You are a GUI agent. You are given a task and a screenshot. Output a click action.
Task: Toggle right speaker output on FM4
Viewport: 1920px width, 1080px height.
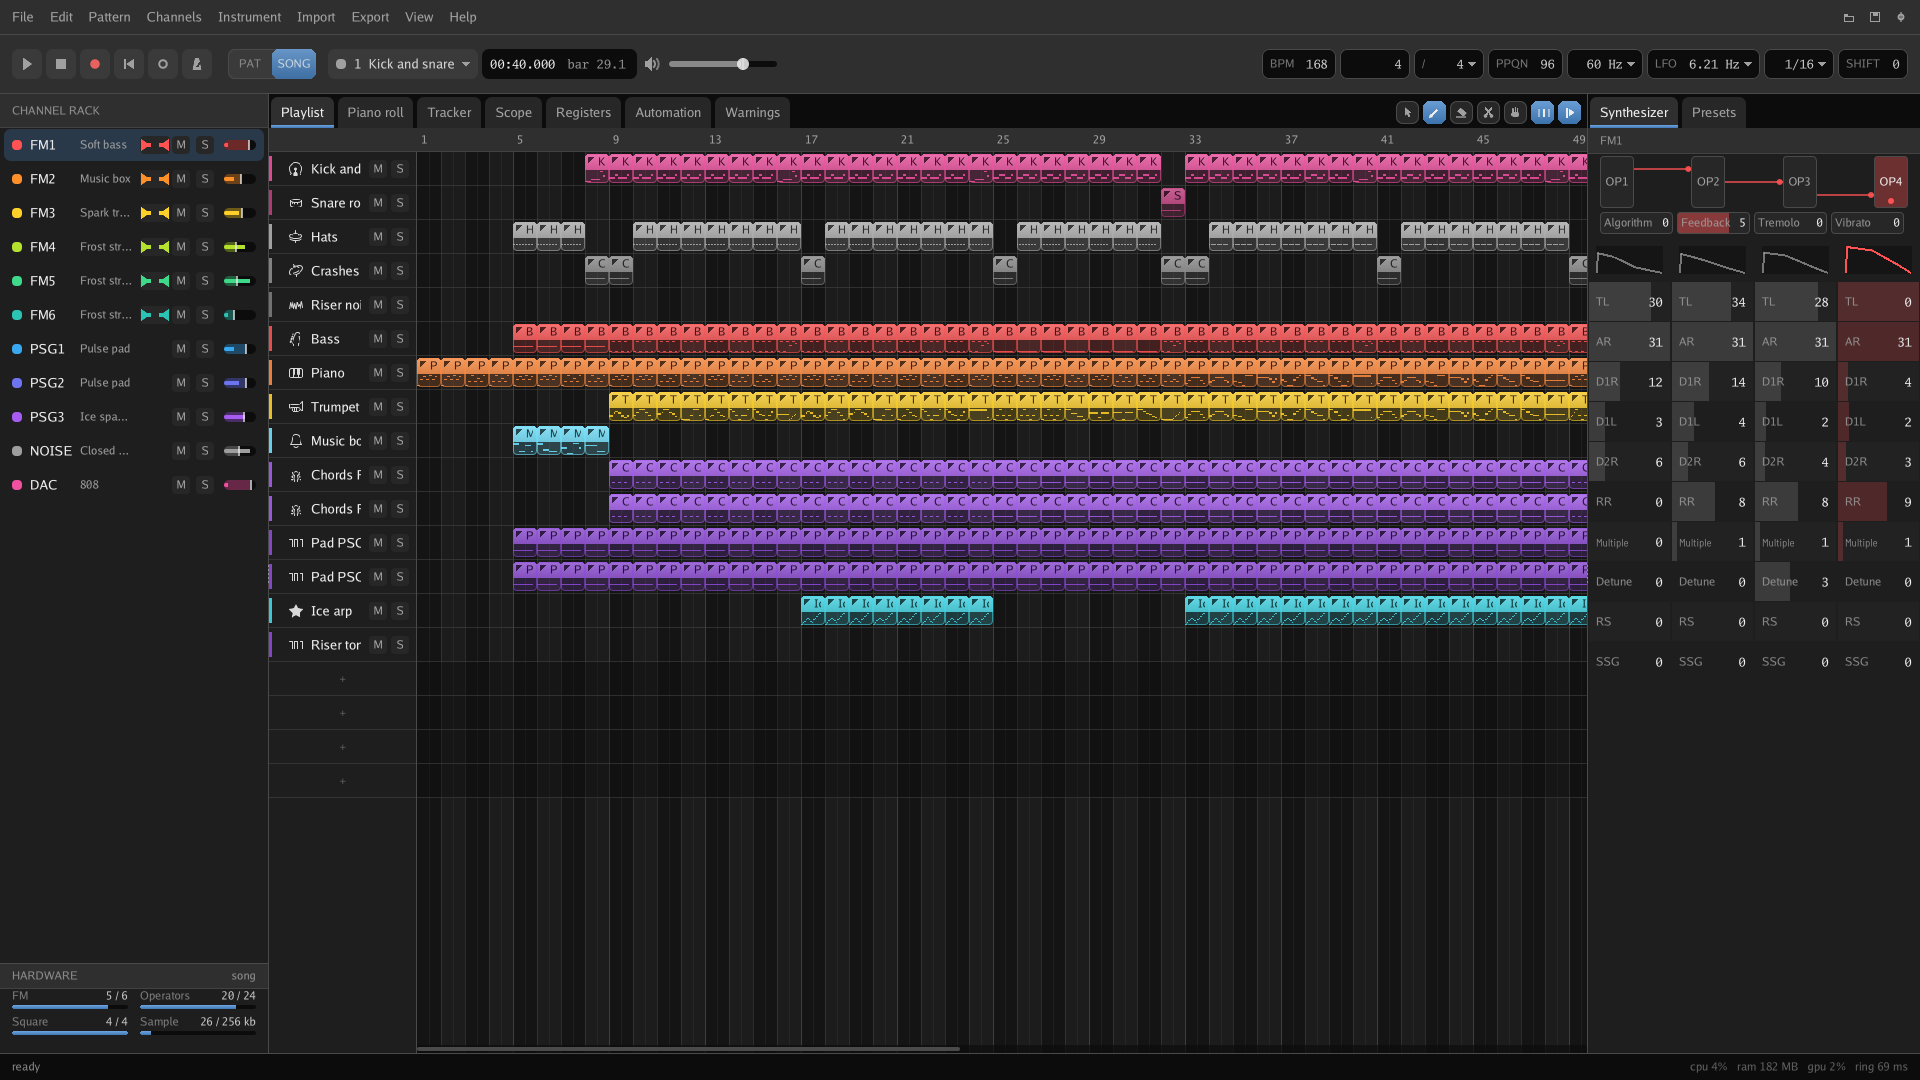click(164, 247)
